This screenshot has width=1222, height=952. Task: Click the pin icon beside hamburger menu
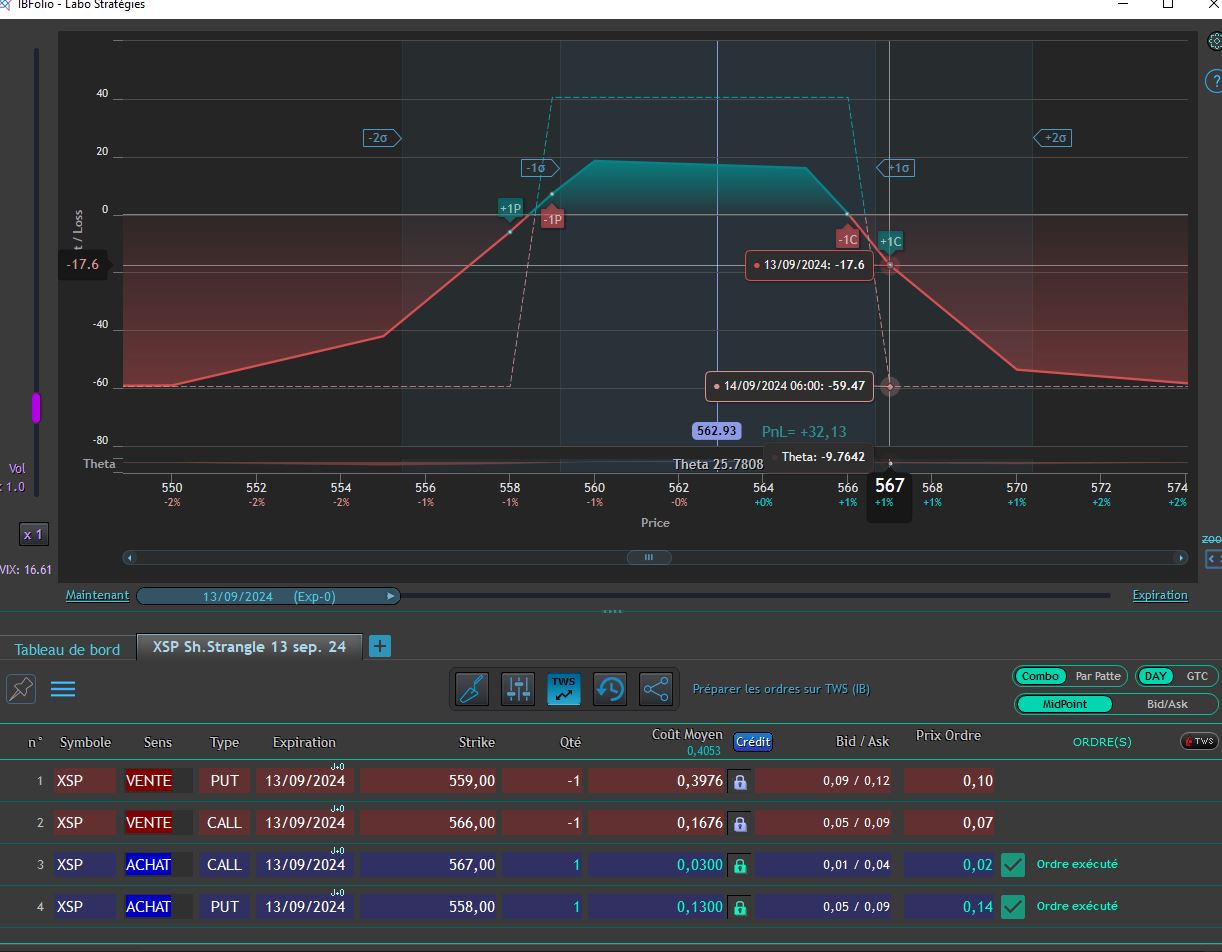pyautogui.click(x=21, y=689)
